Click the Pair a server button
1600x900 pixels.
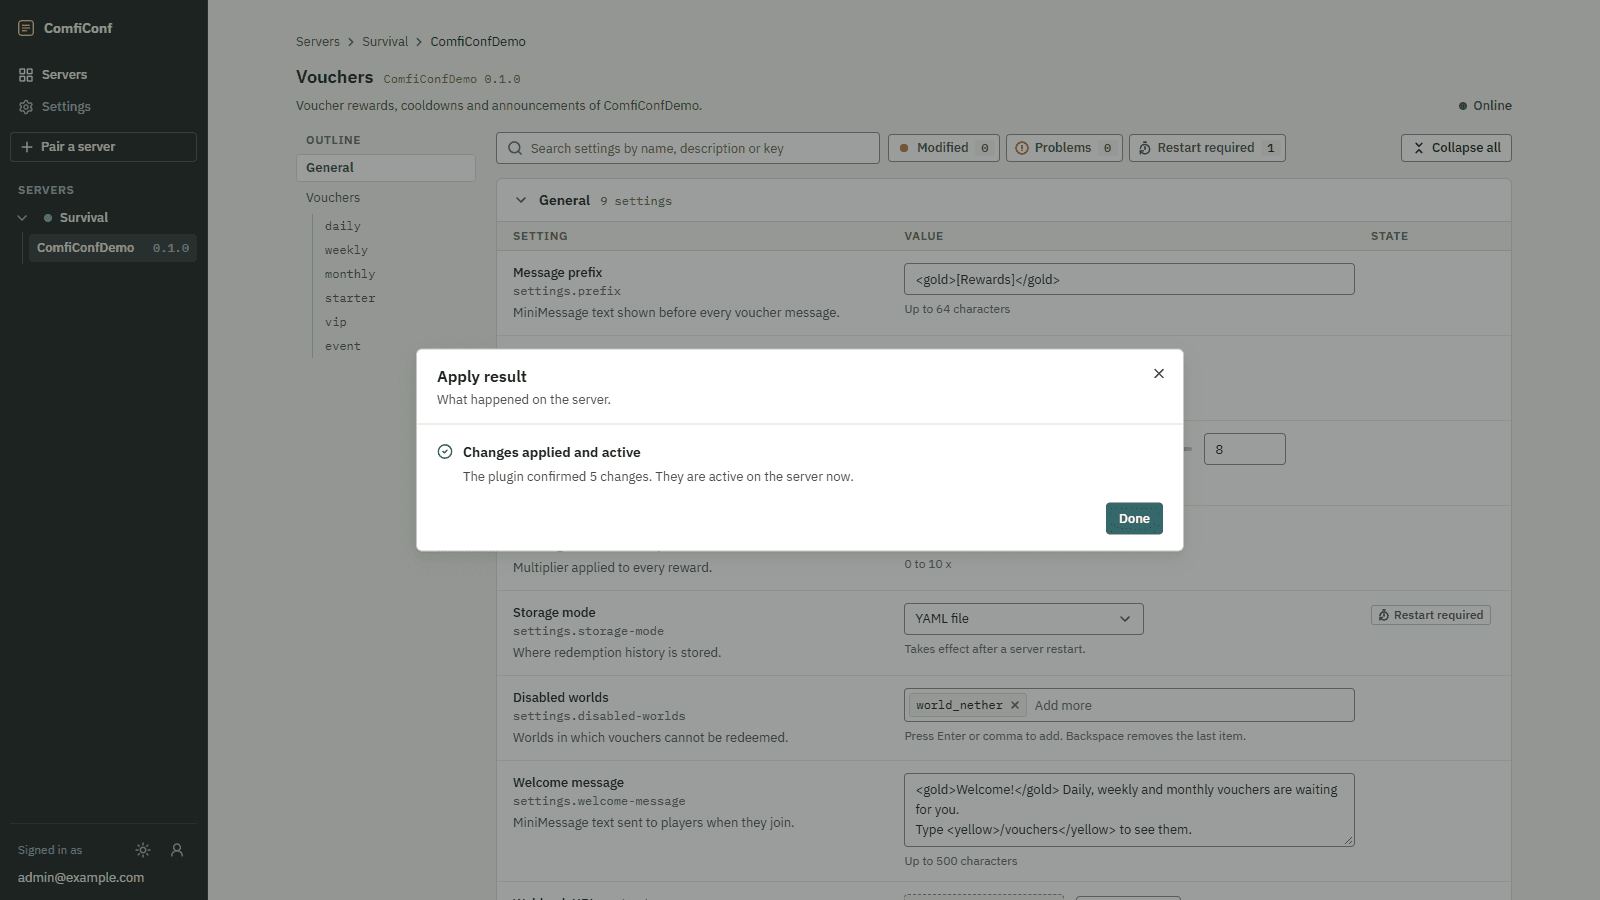pos(104,147)
